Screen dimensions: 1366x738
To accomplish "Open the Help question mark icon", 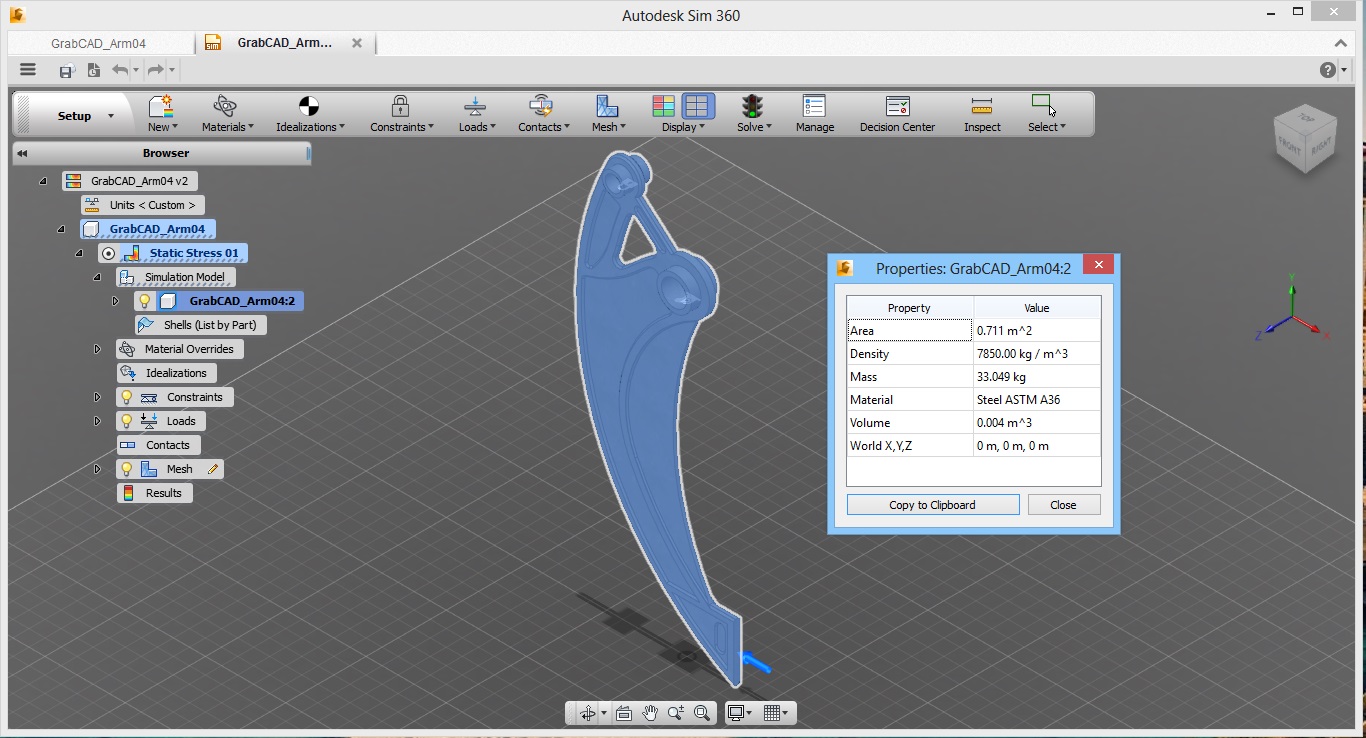I will tap(1327, 70).
